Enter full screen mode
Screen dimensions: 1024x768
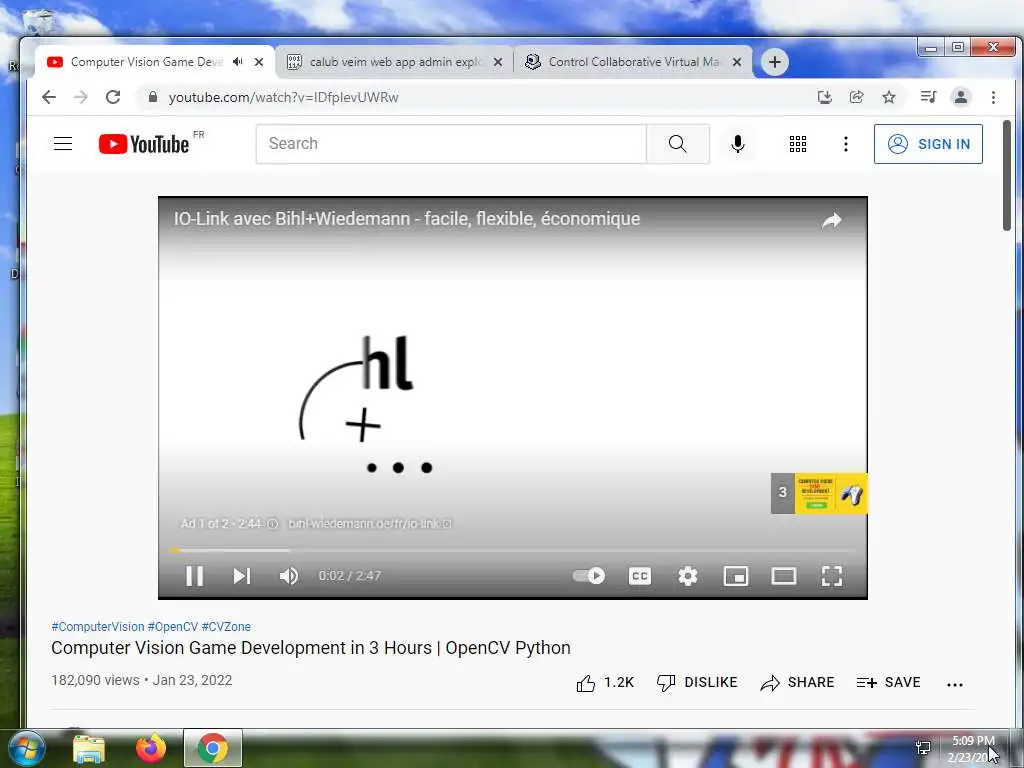click(831, 576)
